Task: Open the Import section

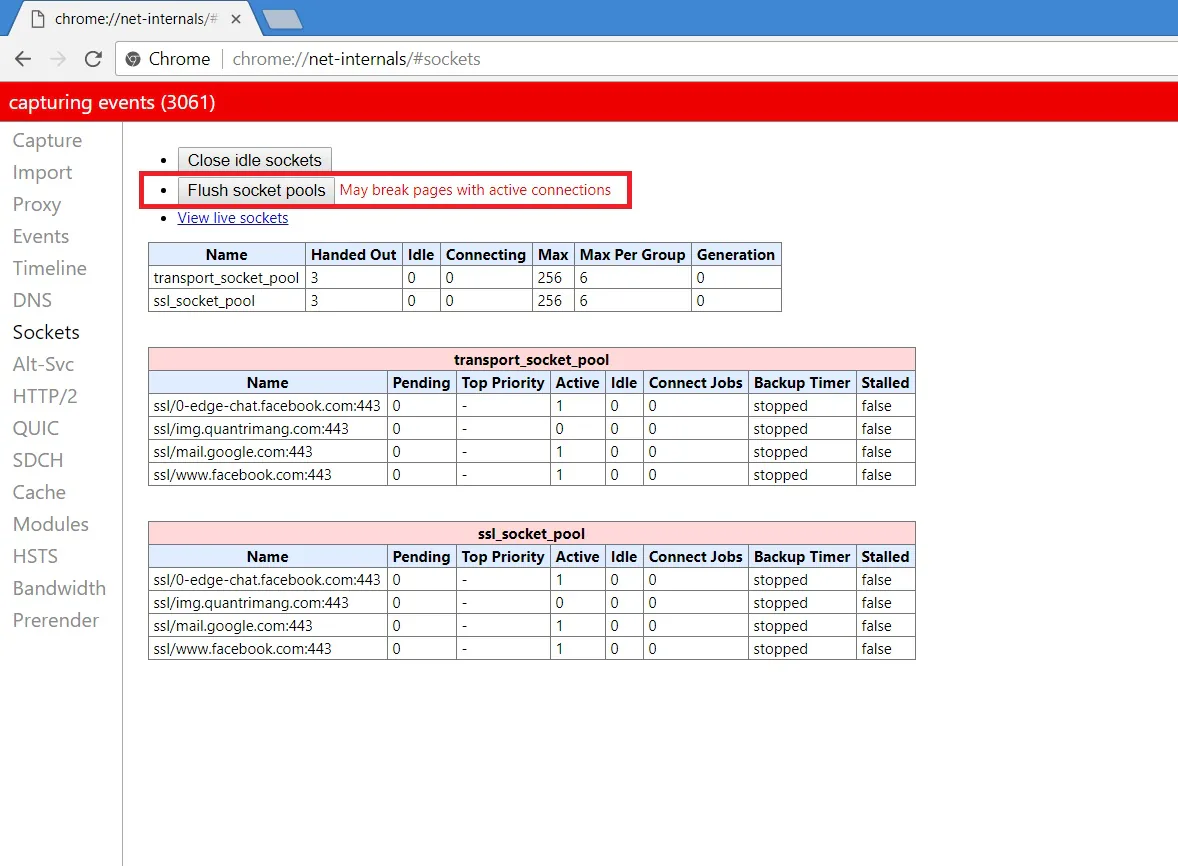Action: pos(42,173)
